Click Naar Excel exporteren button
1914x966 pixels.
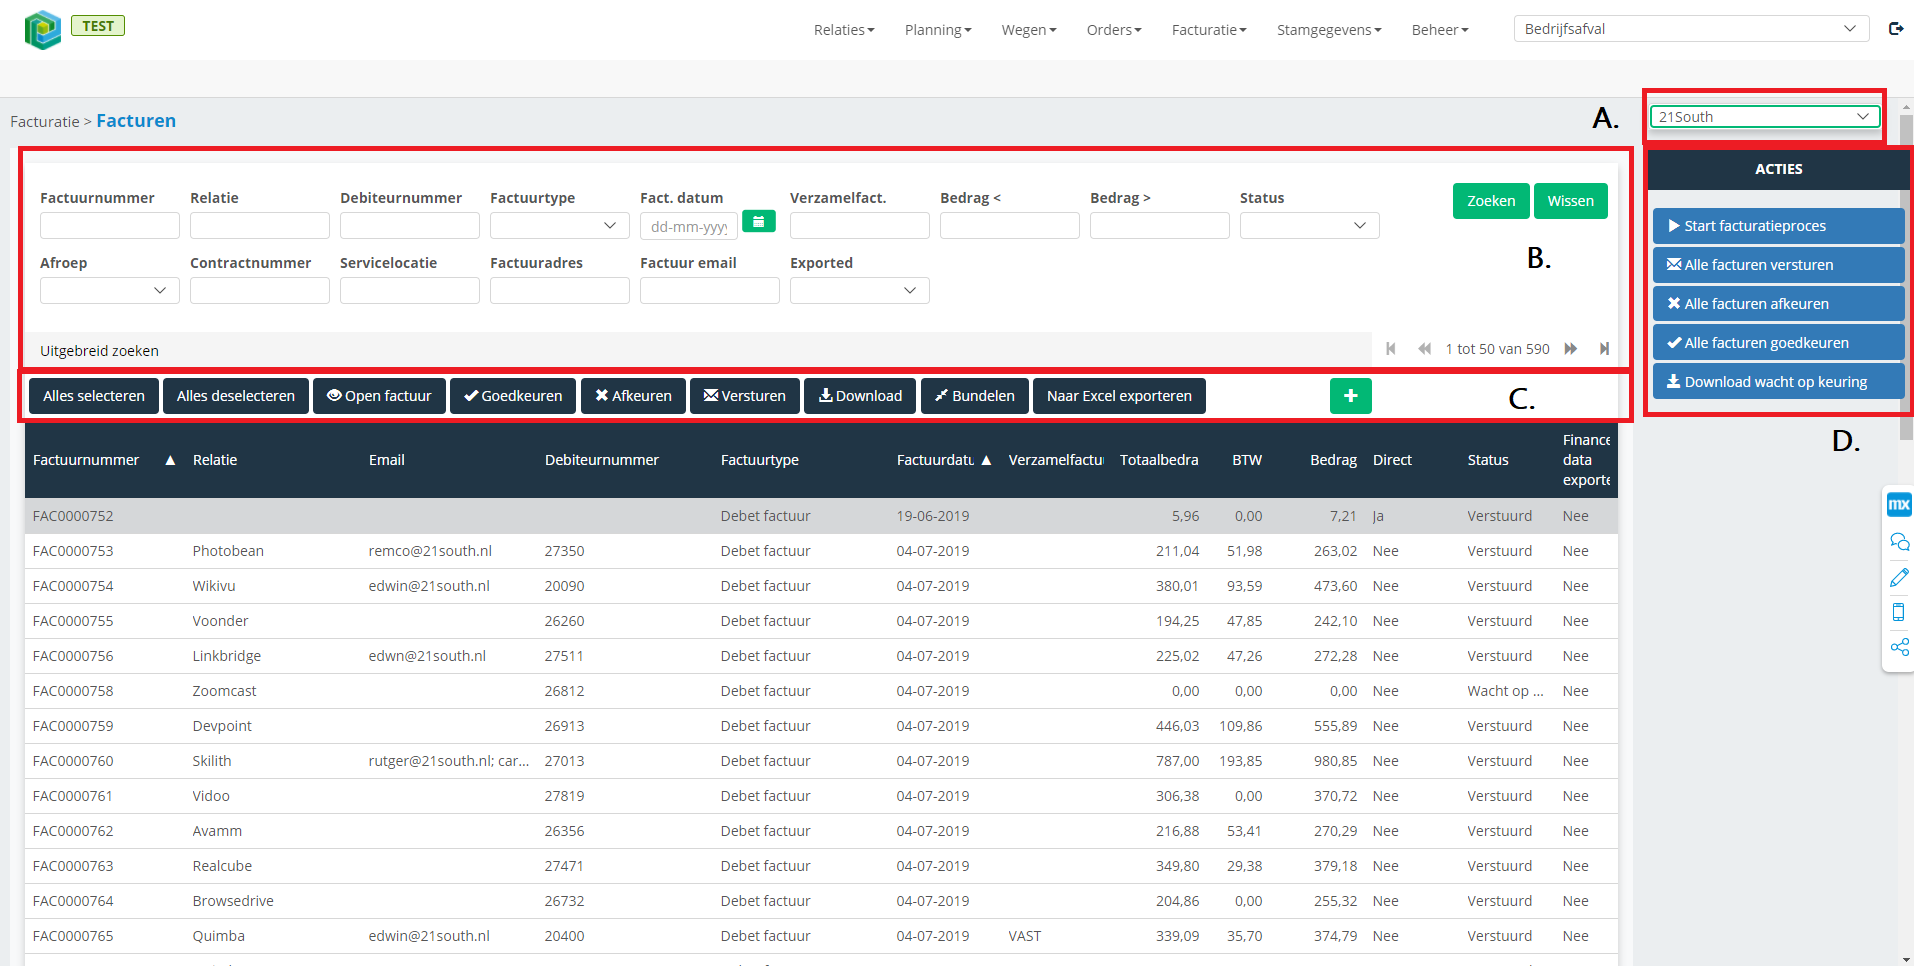coord(1119,396)
